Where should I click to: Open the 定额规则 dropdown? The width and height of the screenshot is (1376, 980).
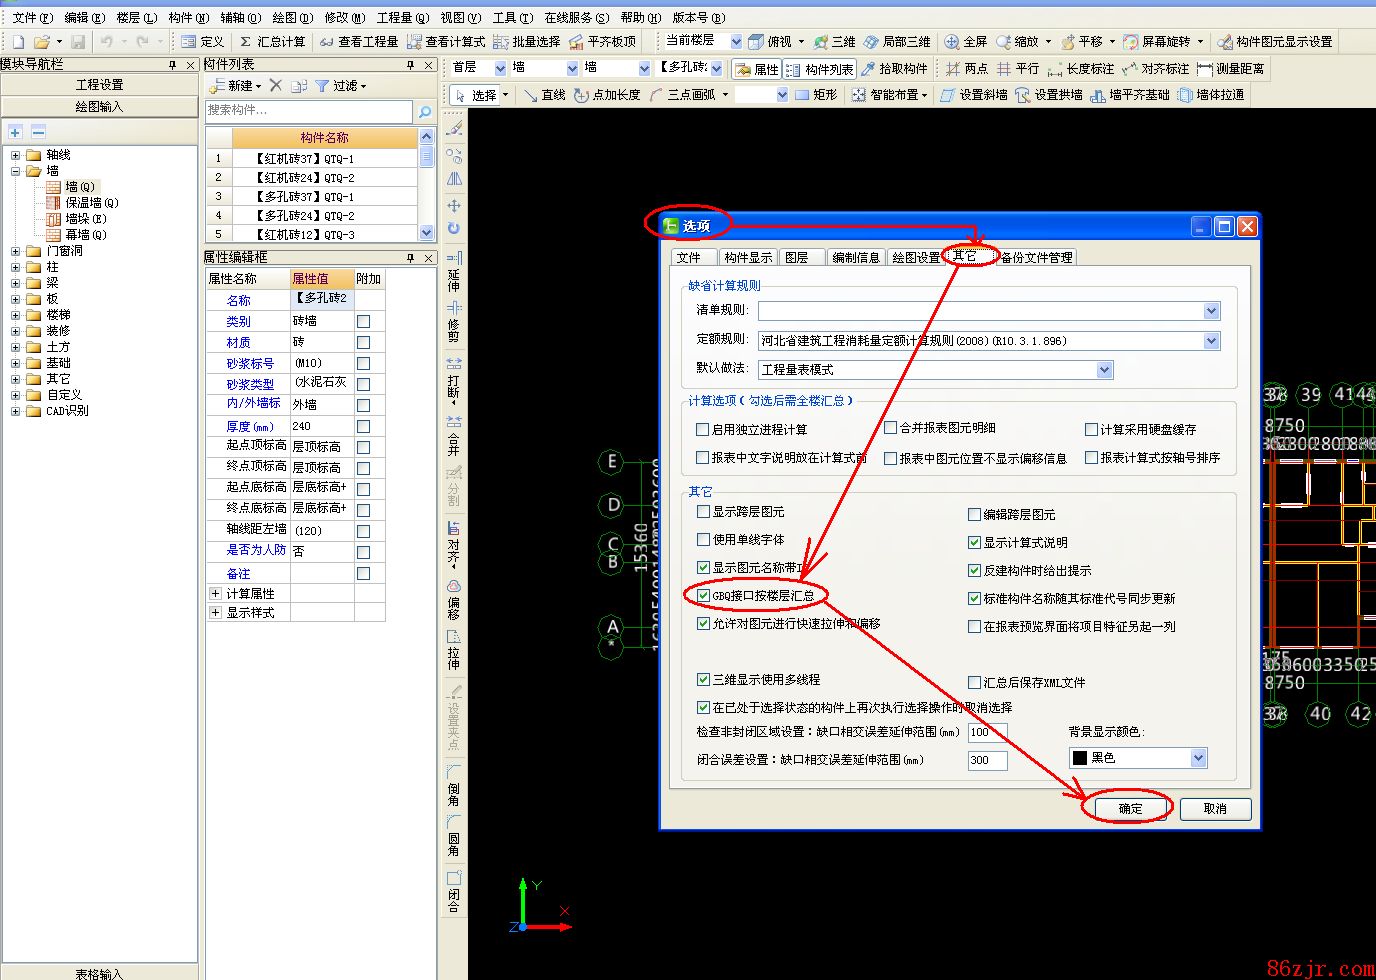[1211, 341]
